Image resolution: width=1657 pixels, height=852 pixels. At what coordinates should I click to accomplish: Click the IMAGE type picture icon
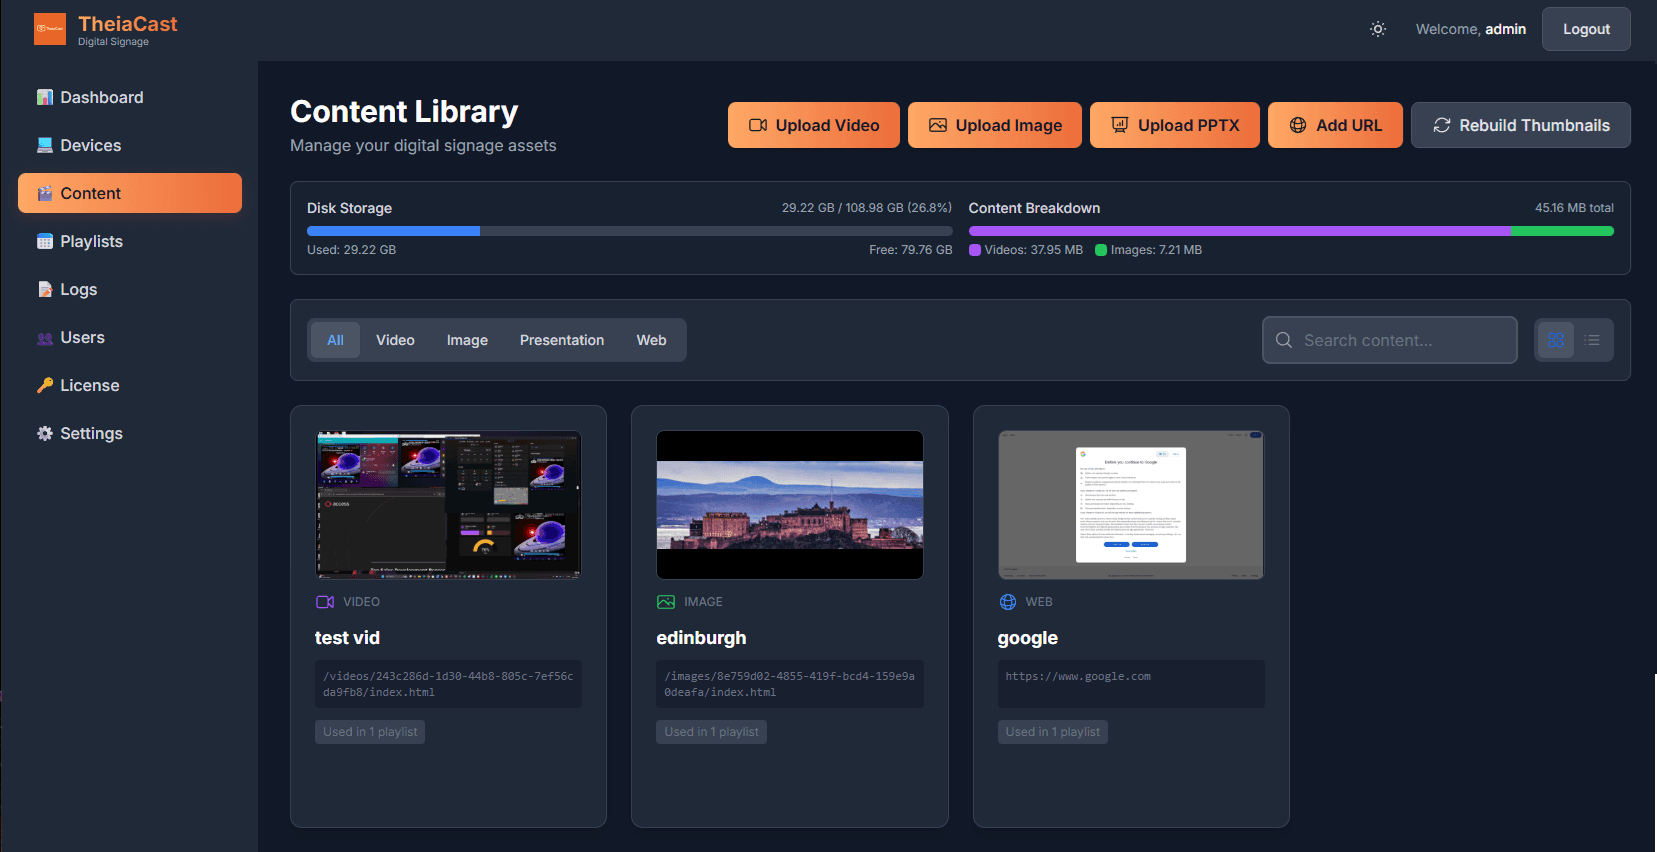tap(666, 602)
